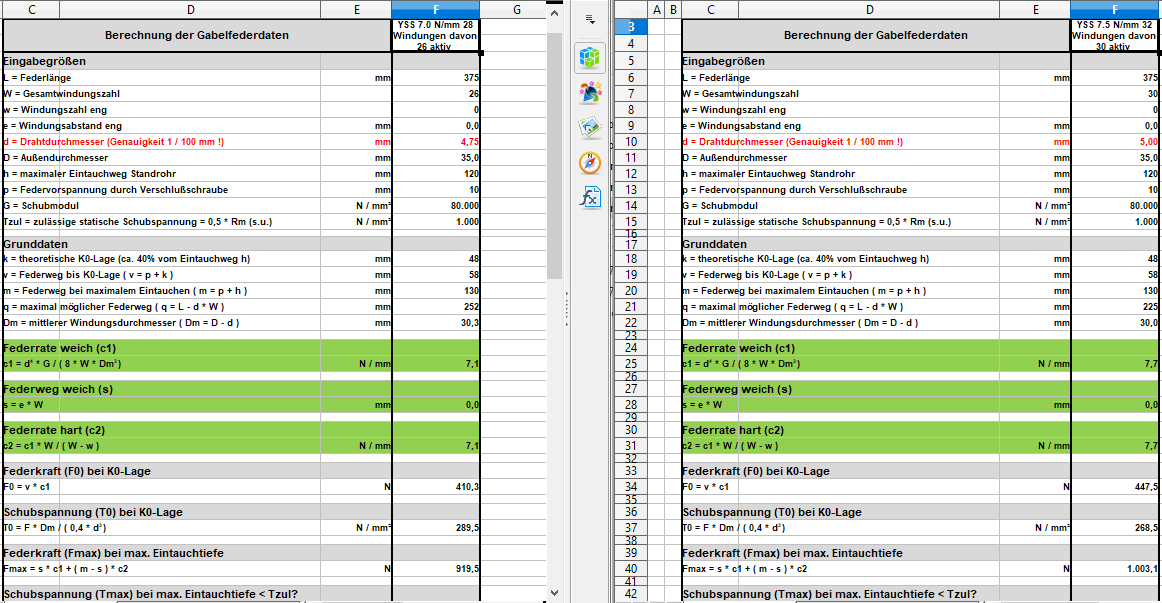The height and width of the screenshot is (603, 1162).
Task: Open the Properties sidebar deck
Action: pos(590,57)
